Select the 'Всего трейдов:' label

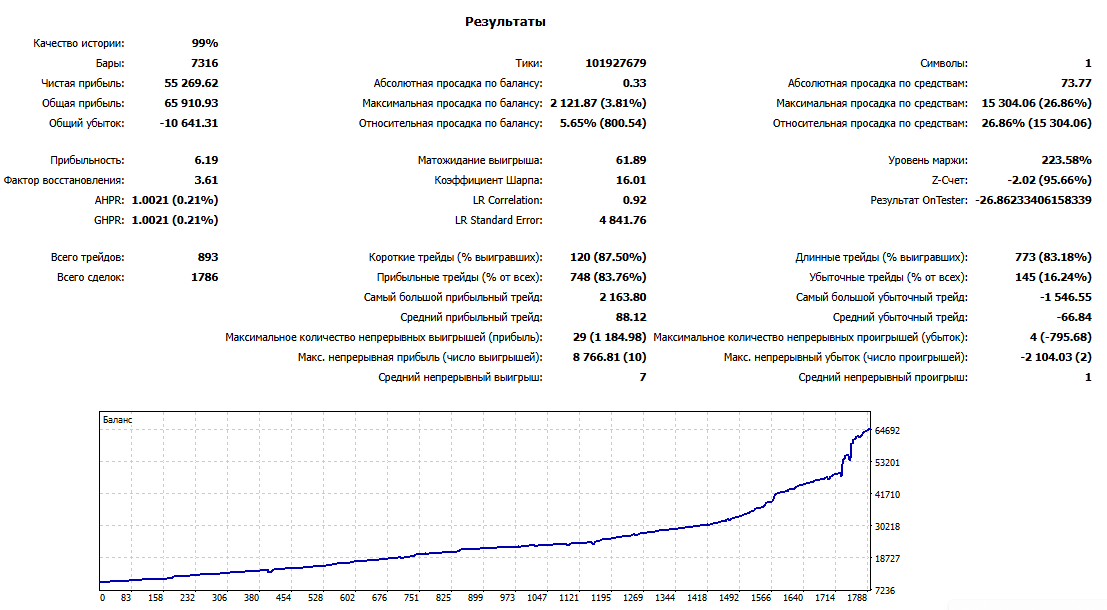(x=88, y=258)
